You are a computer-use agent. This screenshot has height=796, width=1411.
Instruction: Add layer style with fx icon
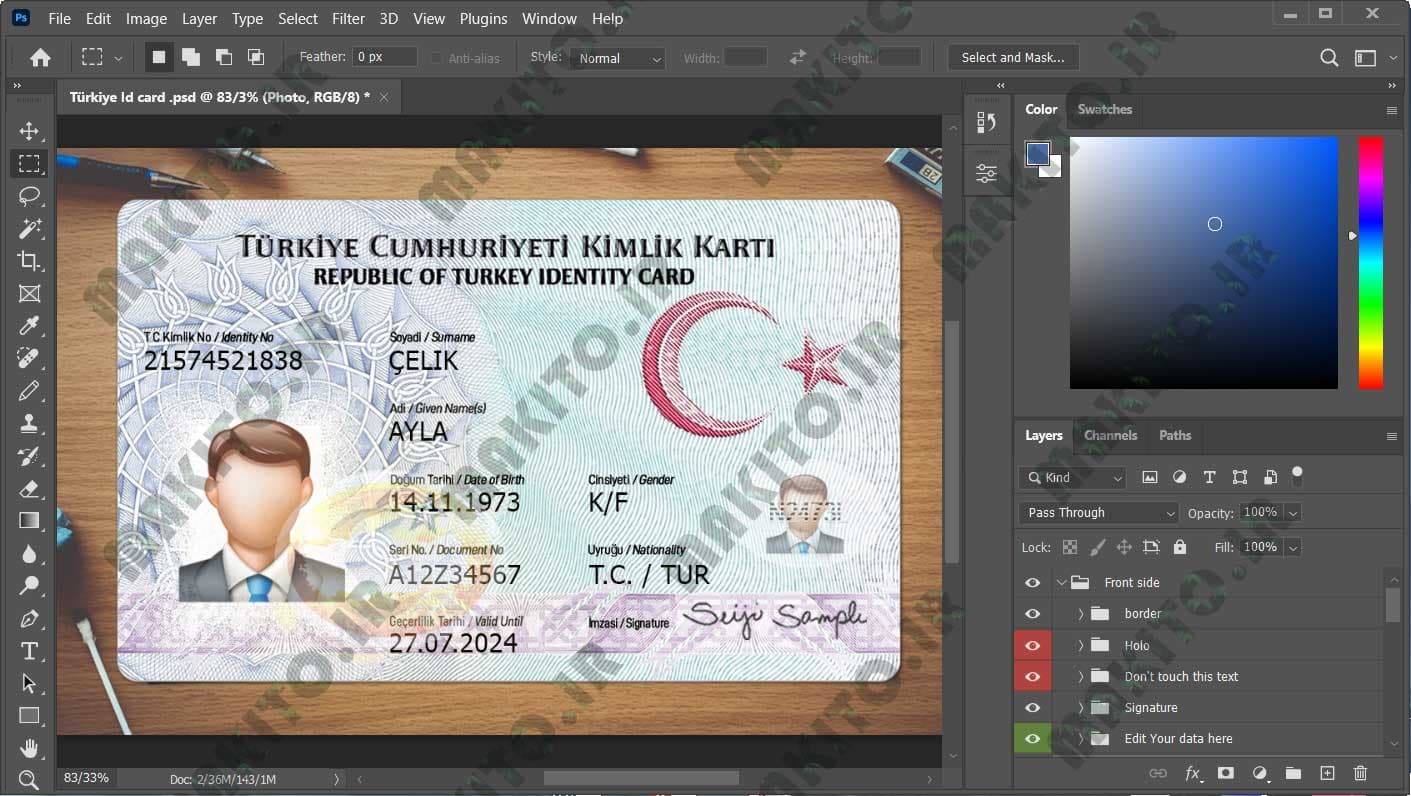[x=1193, y=773]
